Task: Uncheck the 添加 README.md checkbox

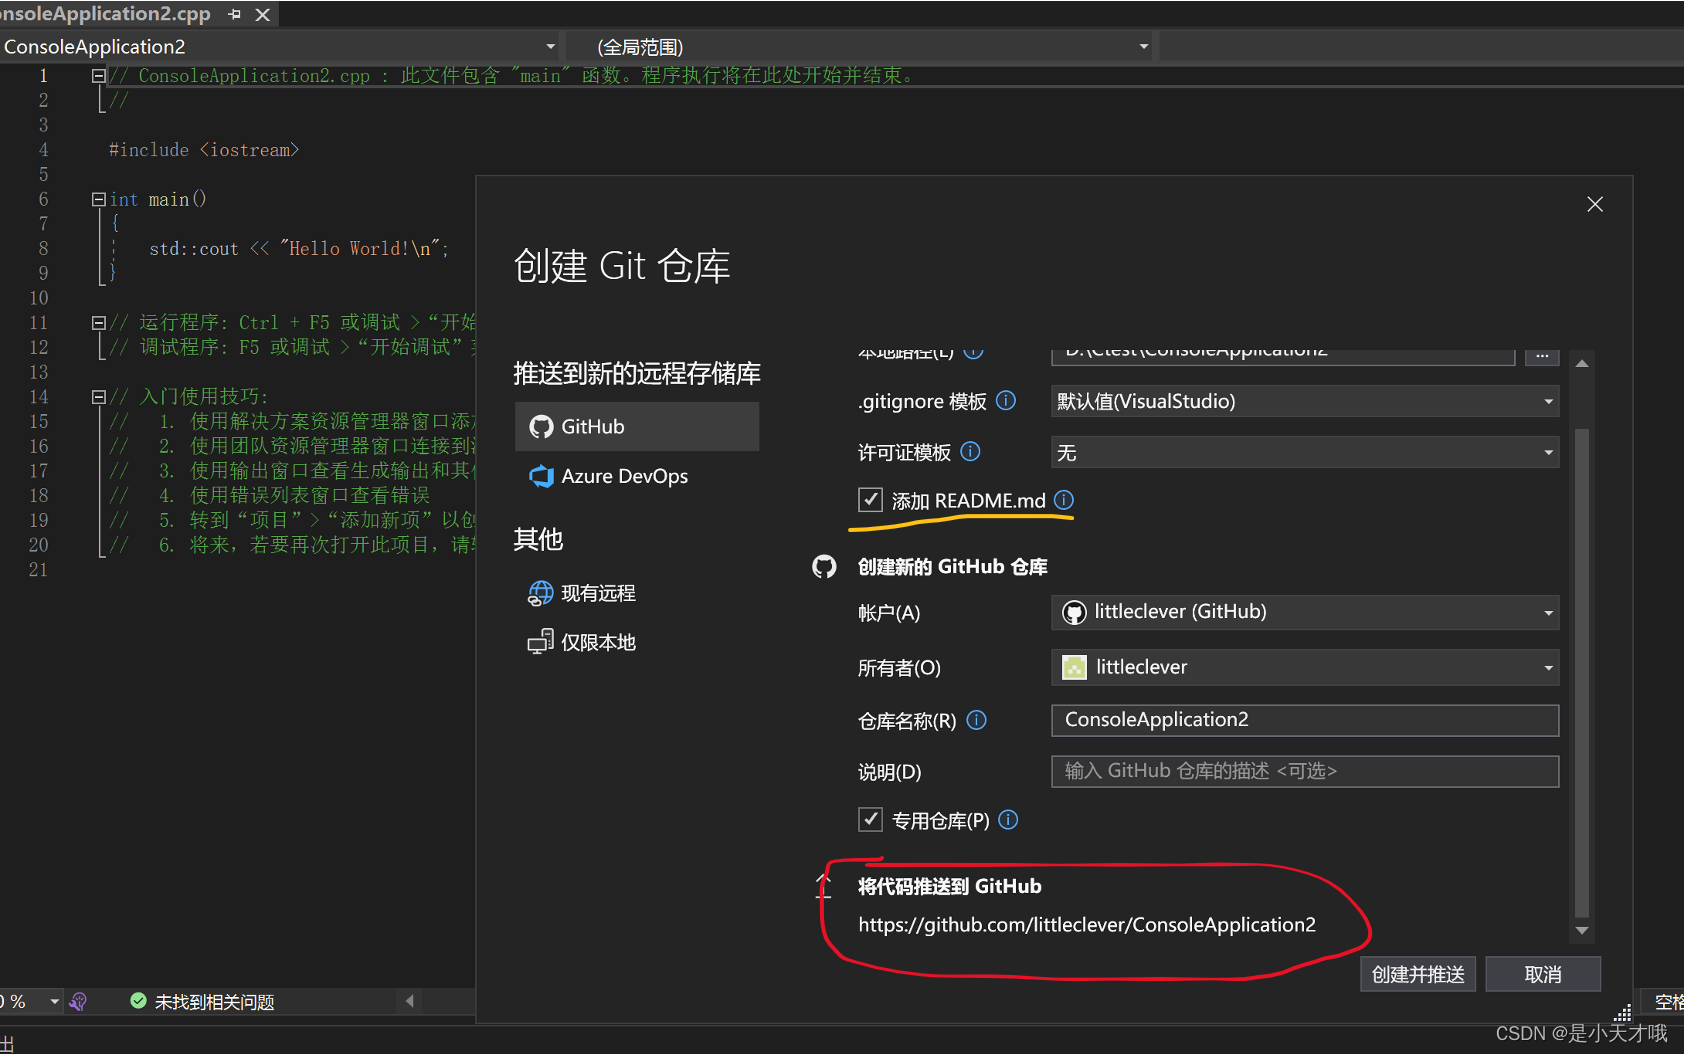Action: (x=871, y=500)
